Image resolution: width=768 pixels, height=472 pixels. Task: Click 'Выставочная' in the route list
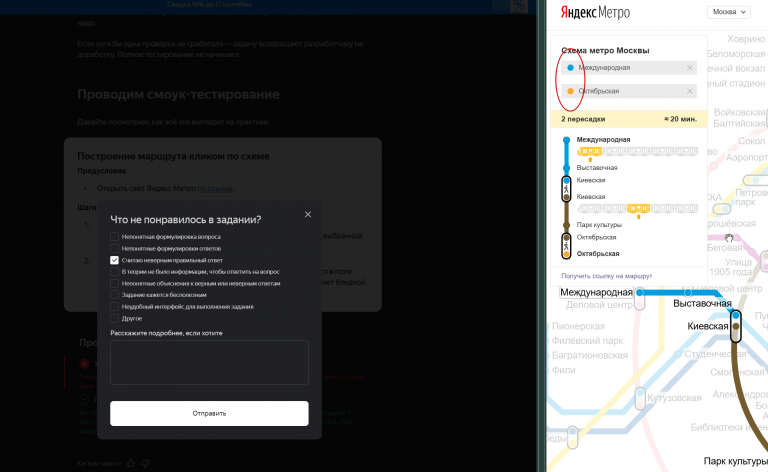[597, 167]
